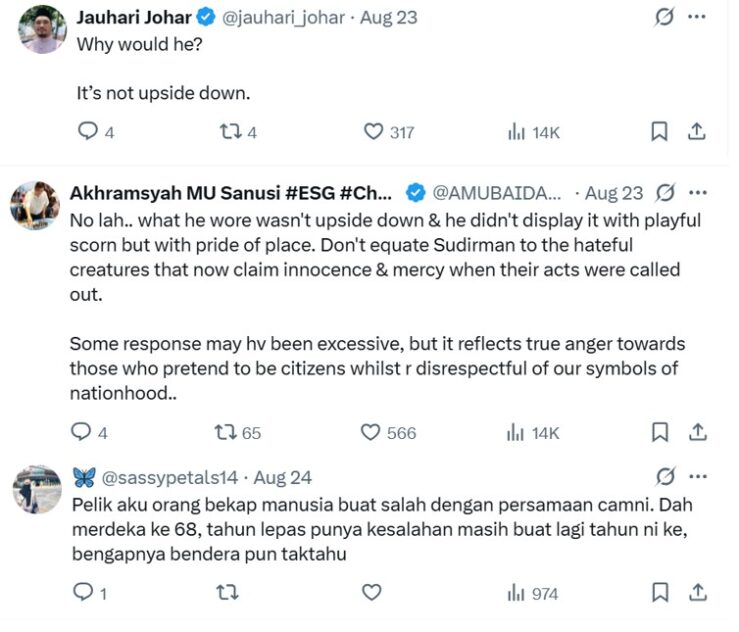Reply to Jauhari Johar's tweet

pyautogui.click(x=88, y=131)
